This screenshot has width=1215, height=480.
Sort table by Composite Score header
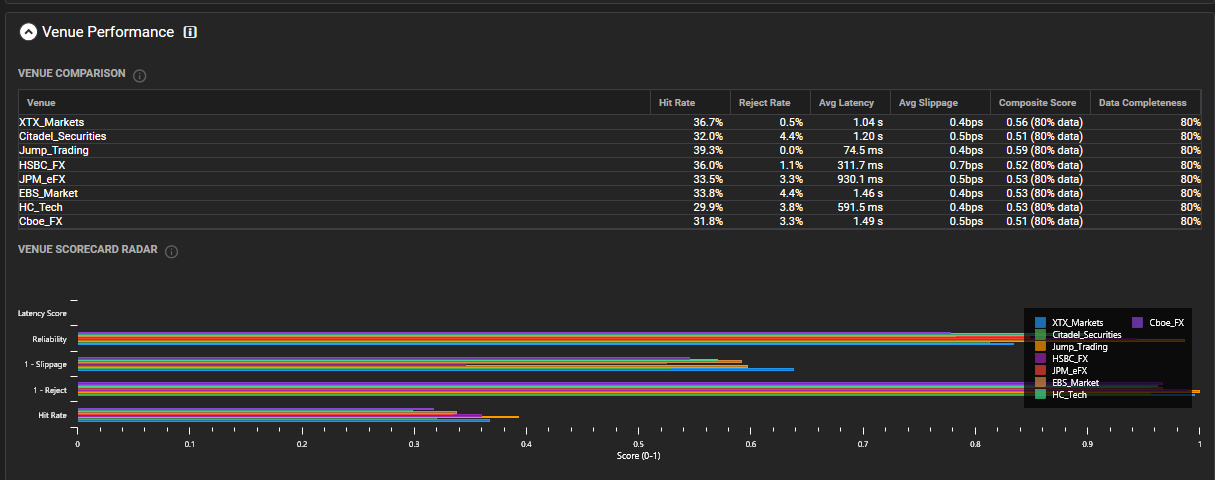[x=1040, y=102]
